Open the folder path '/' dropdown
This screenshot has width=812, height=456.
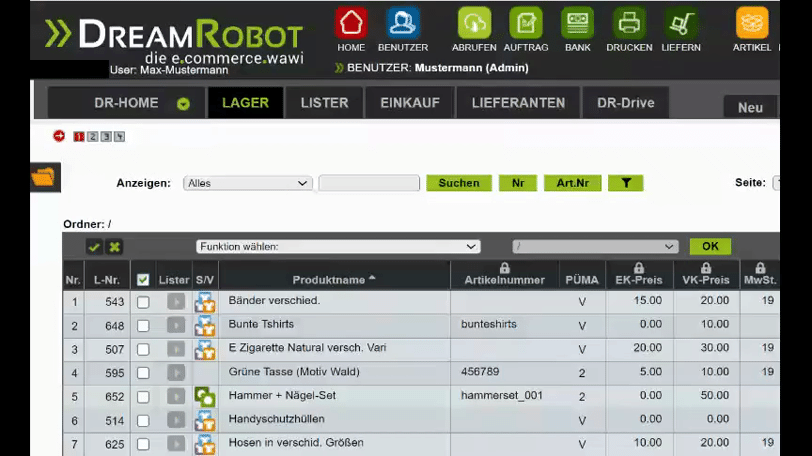(595, 247)
